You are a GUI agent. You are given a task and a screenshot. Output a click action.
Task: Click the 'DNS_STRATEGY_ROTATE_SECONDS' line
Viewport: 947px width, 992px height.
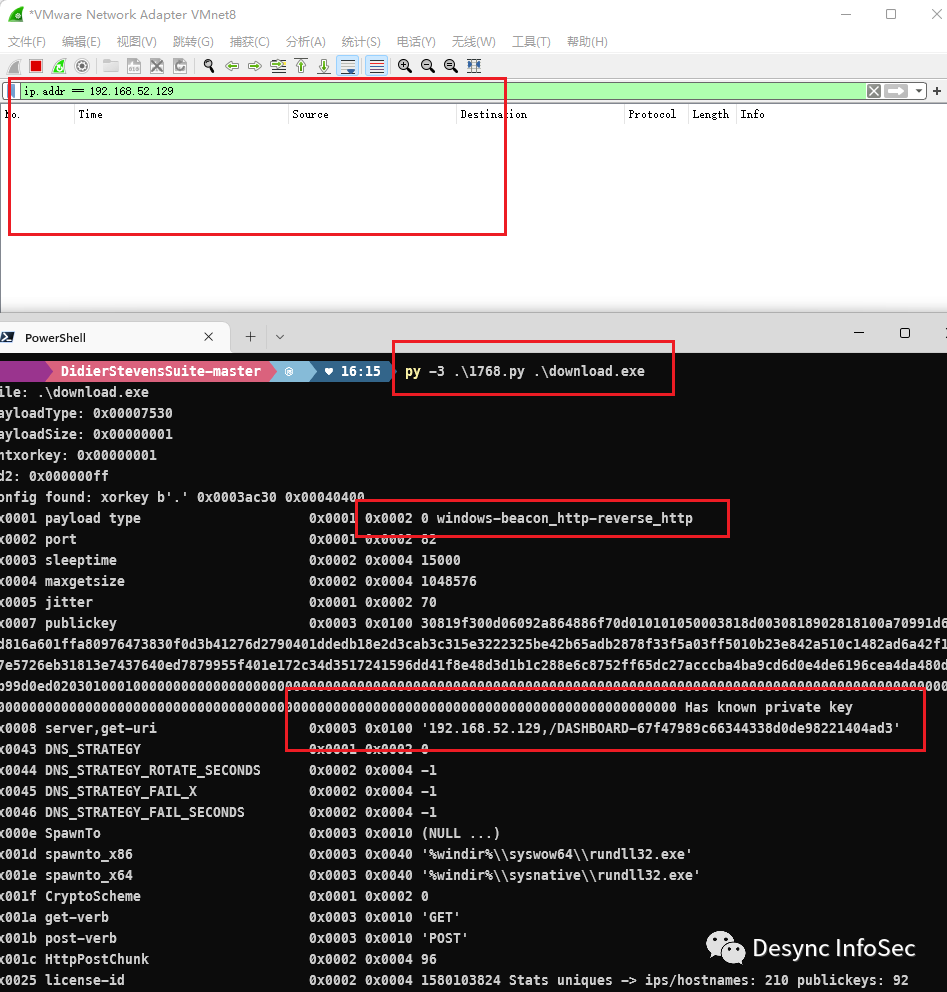(x=218, y=771)
